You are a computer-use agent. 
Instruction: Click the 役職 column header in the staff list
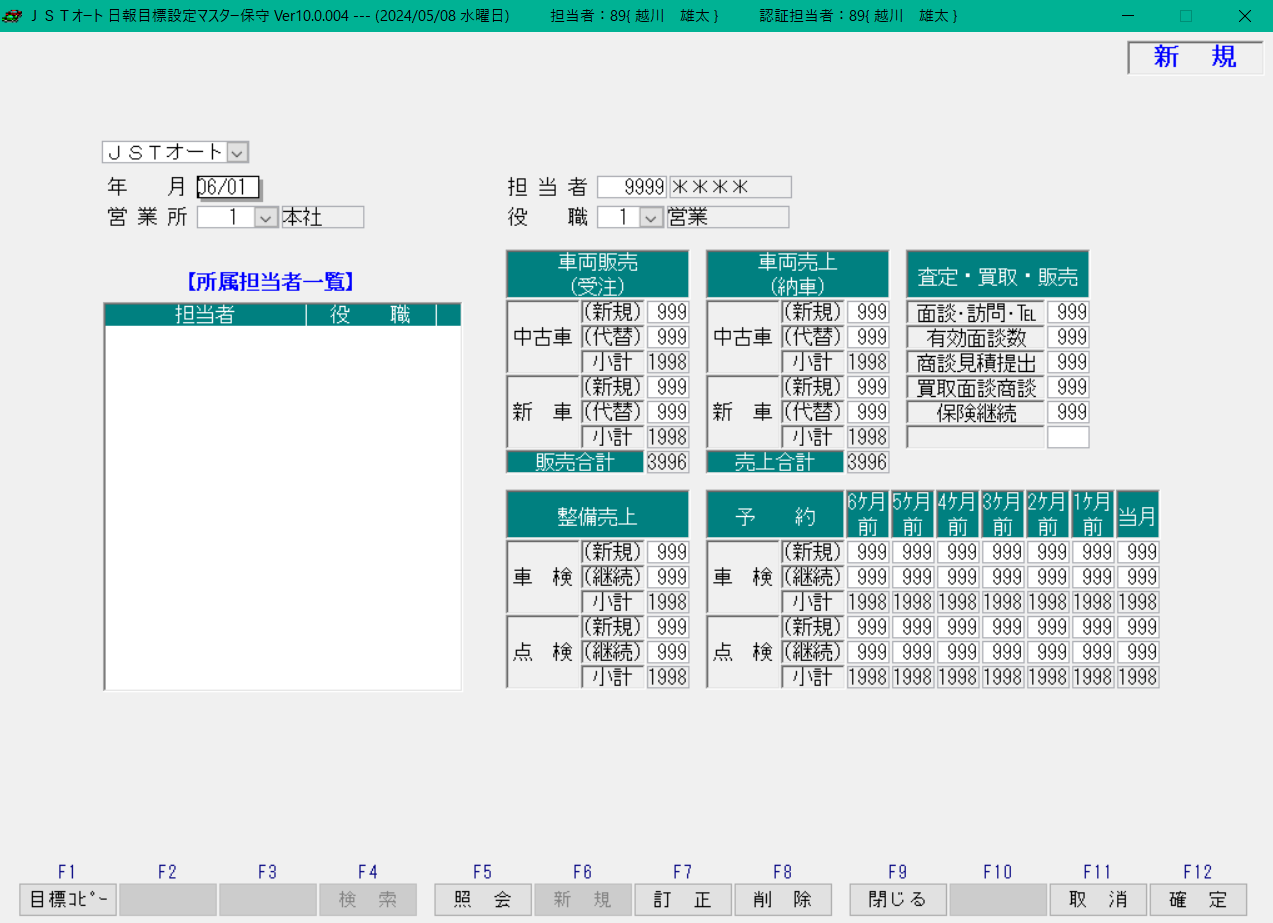pyautogui.click(x=371, y=315)
